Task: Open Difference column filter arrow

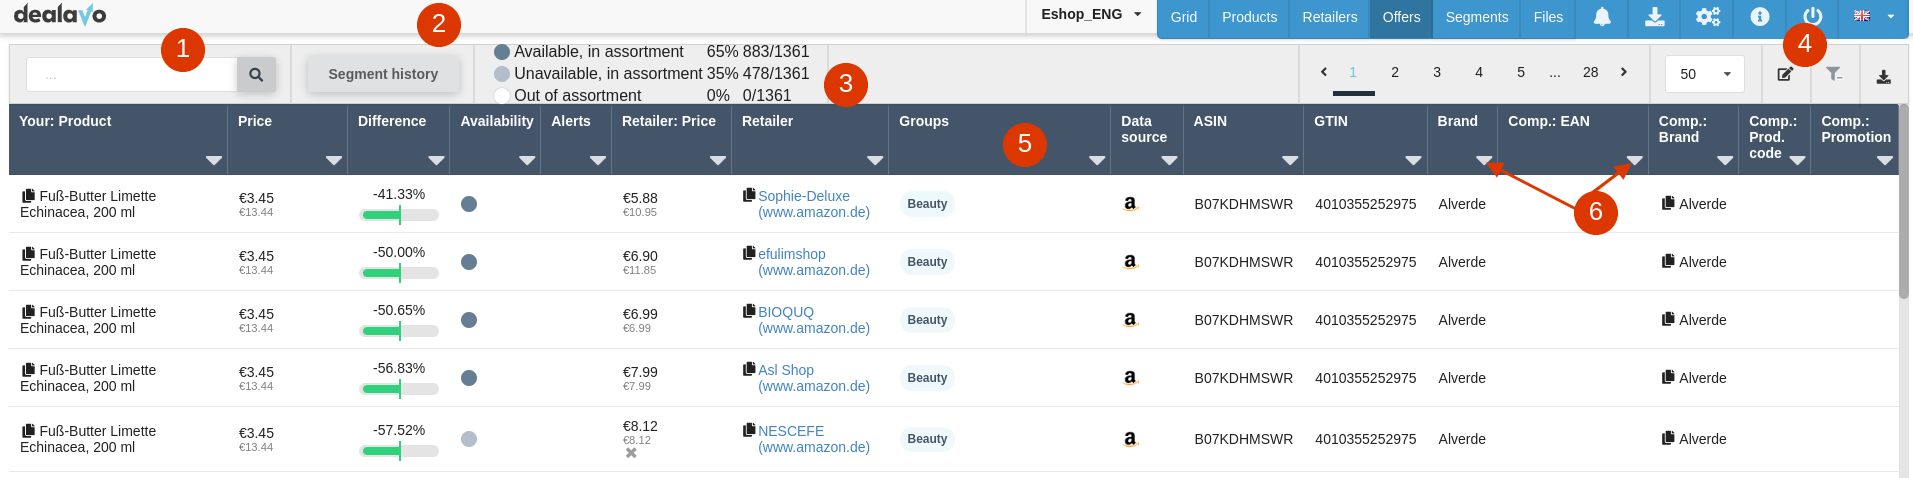Action: pos(436,160)
